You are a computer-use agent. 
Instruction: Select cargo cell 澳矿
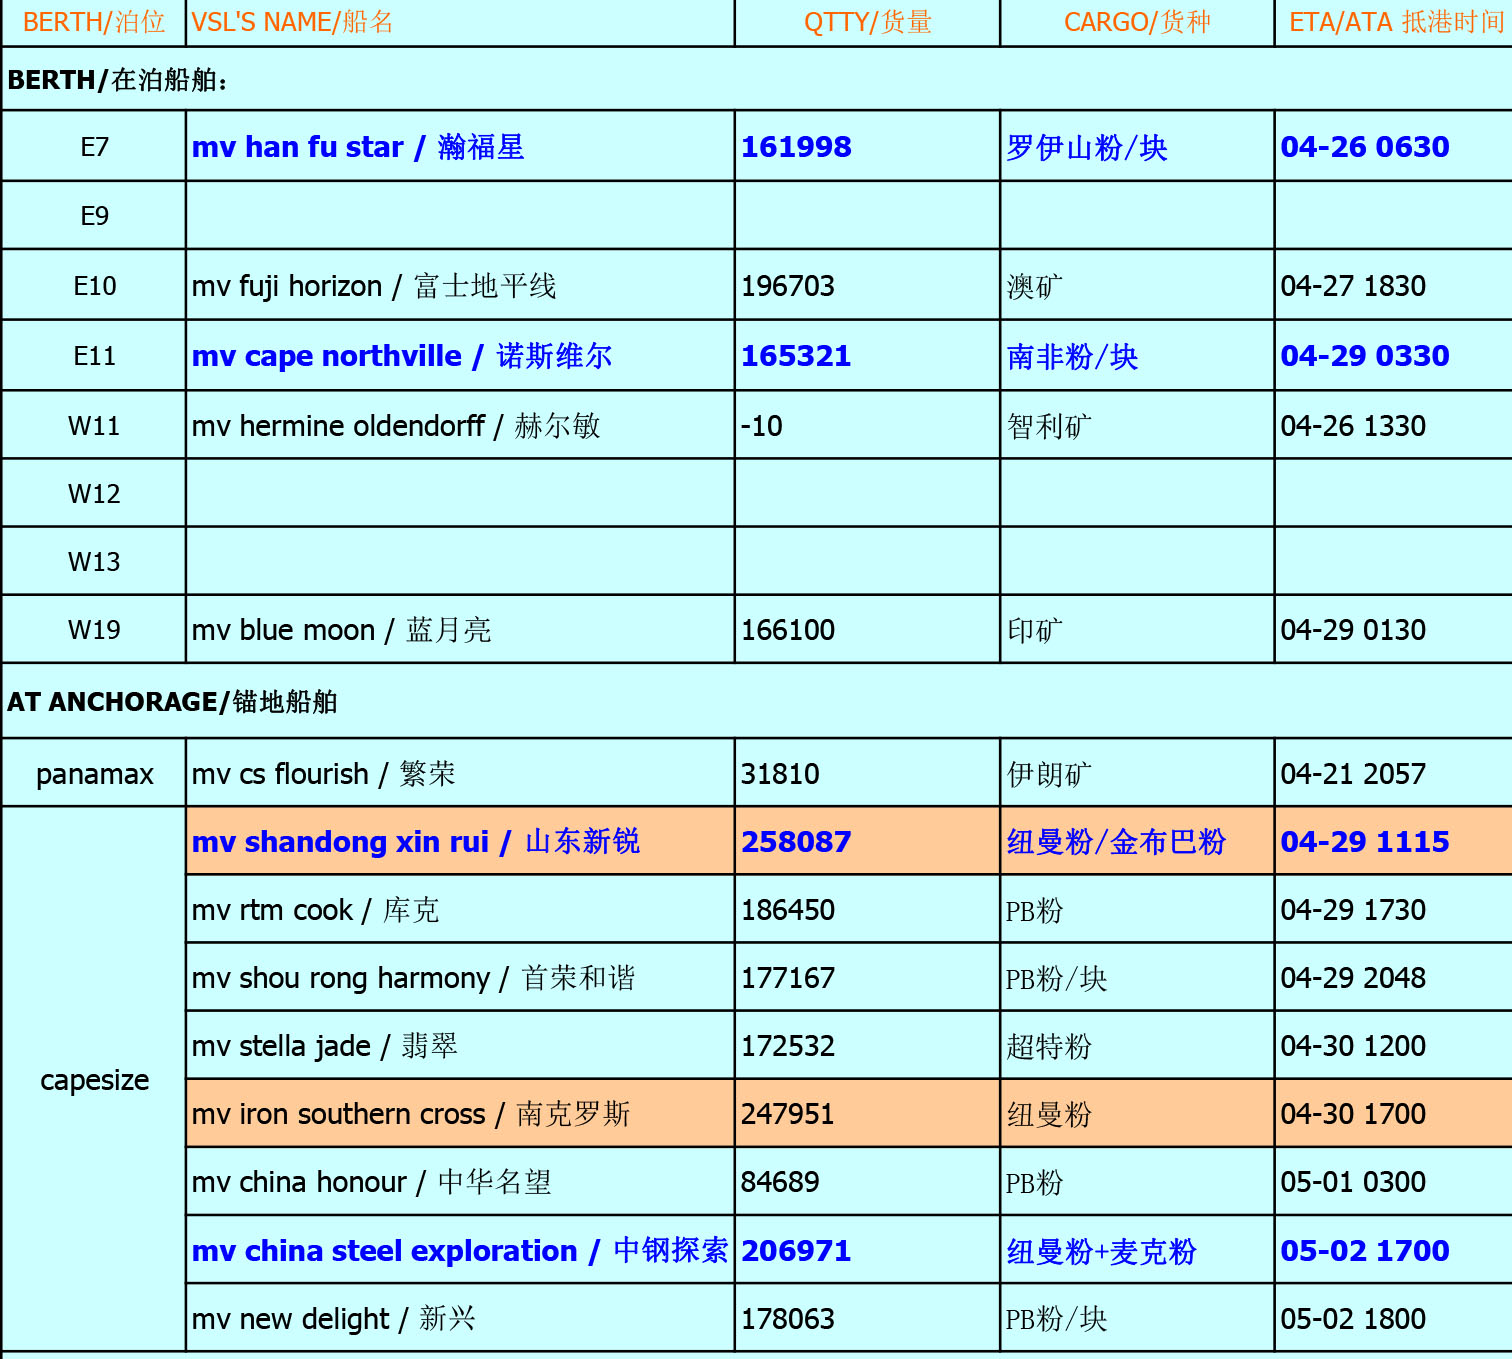coord(1137,285)
